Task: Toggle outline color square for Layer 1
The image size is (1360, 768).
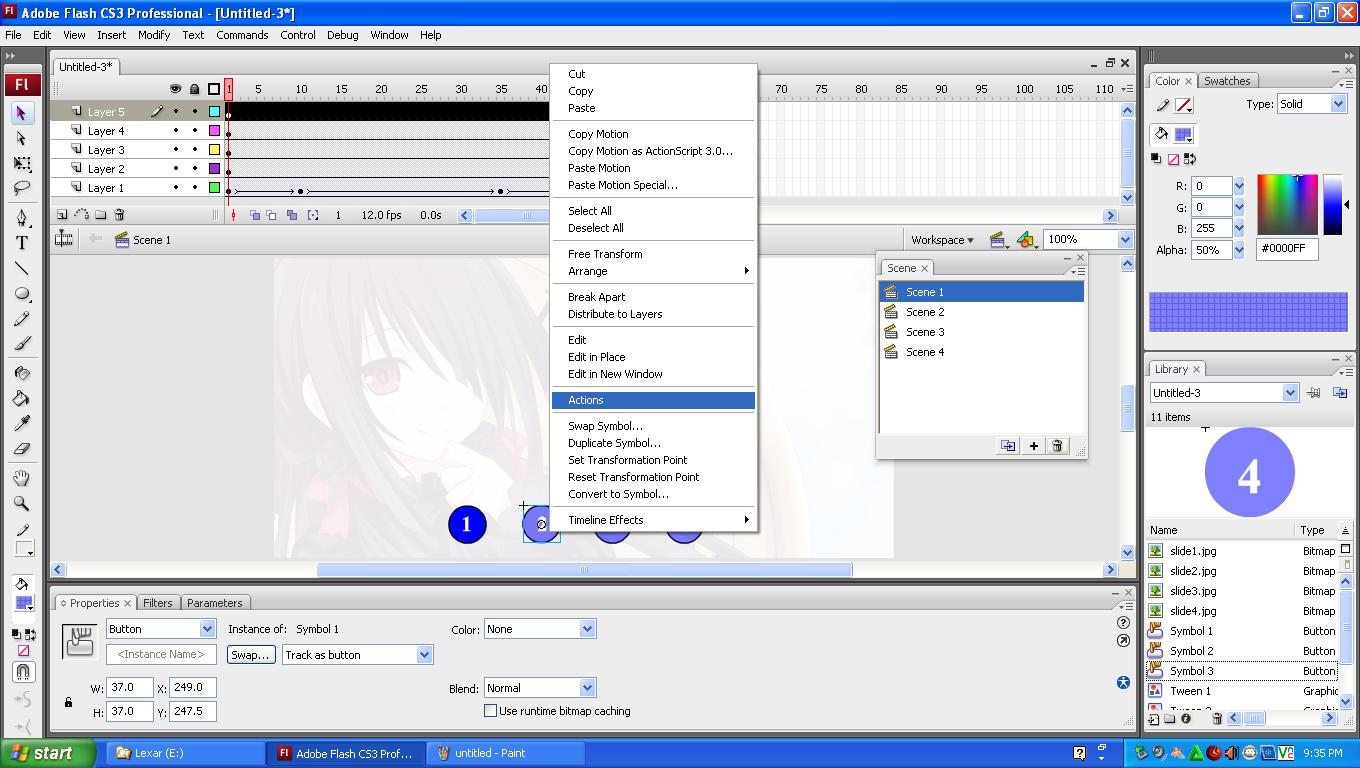Action: pyautogui.click(x=214, y=188)
